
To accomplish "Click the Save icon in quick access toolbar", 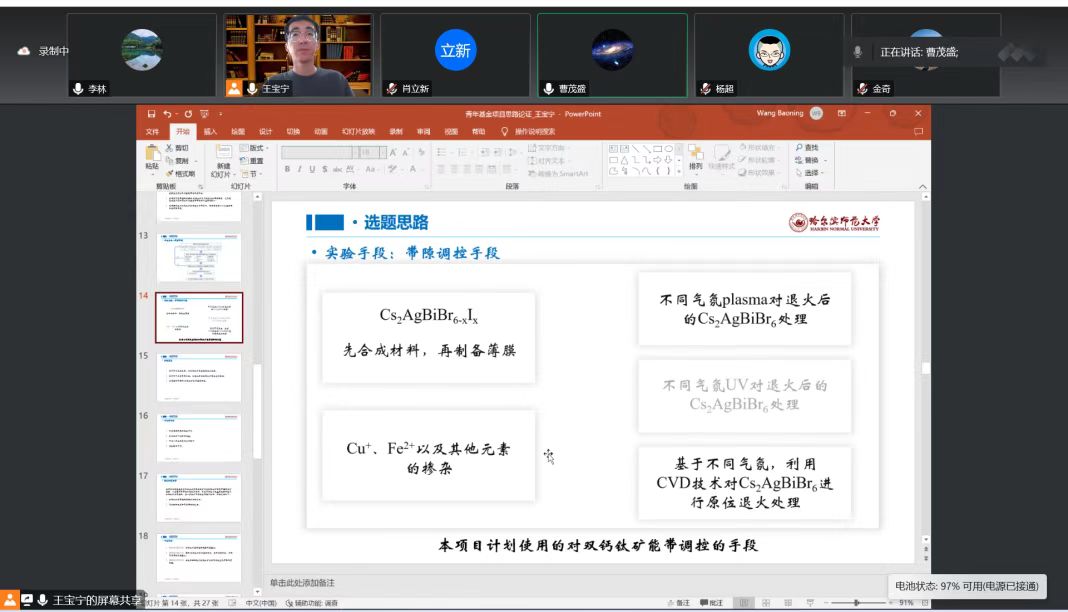I will (x=152, y=114).
